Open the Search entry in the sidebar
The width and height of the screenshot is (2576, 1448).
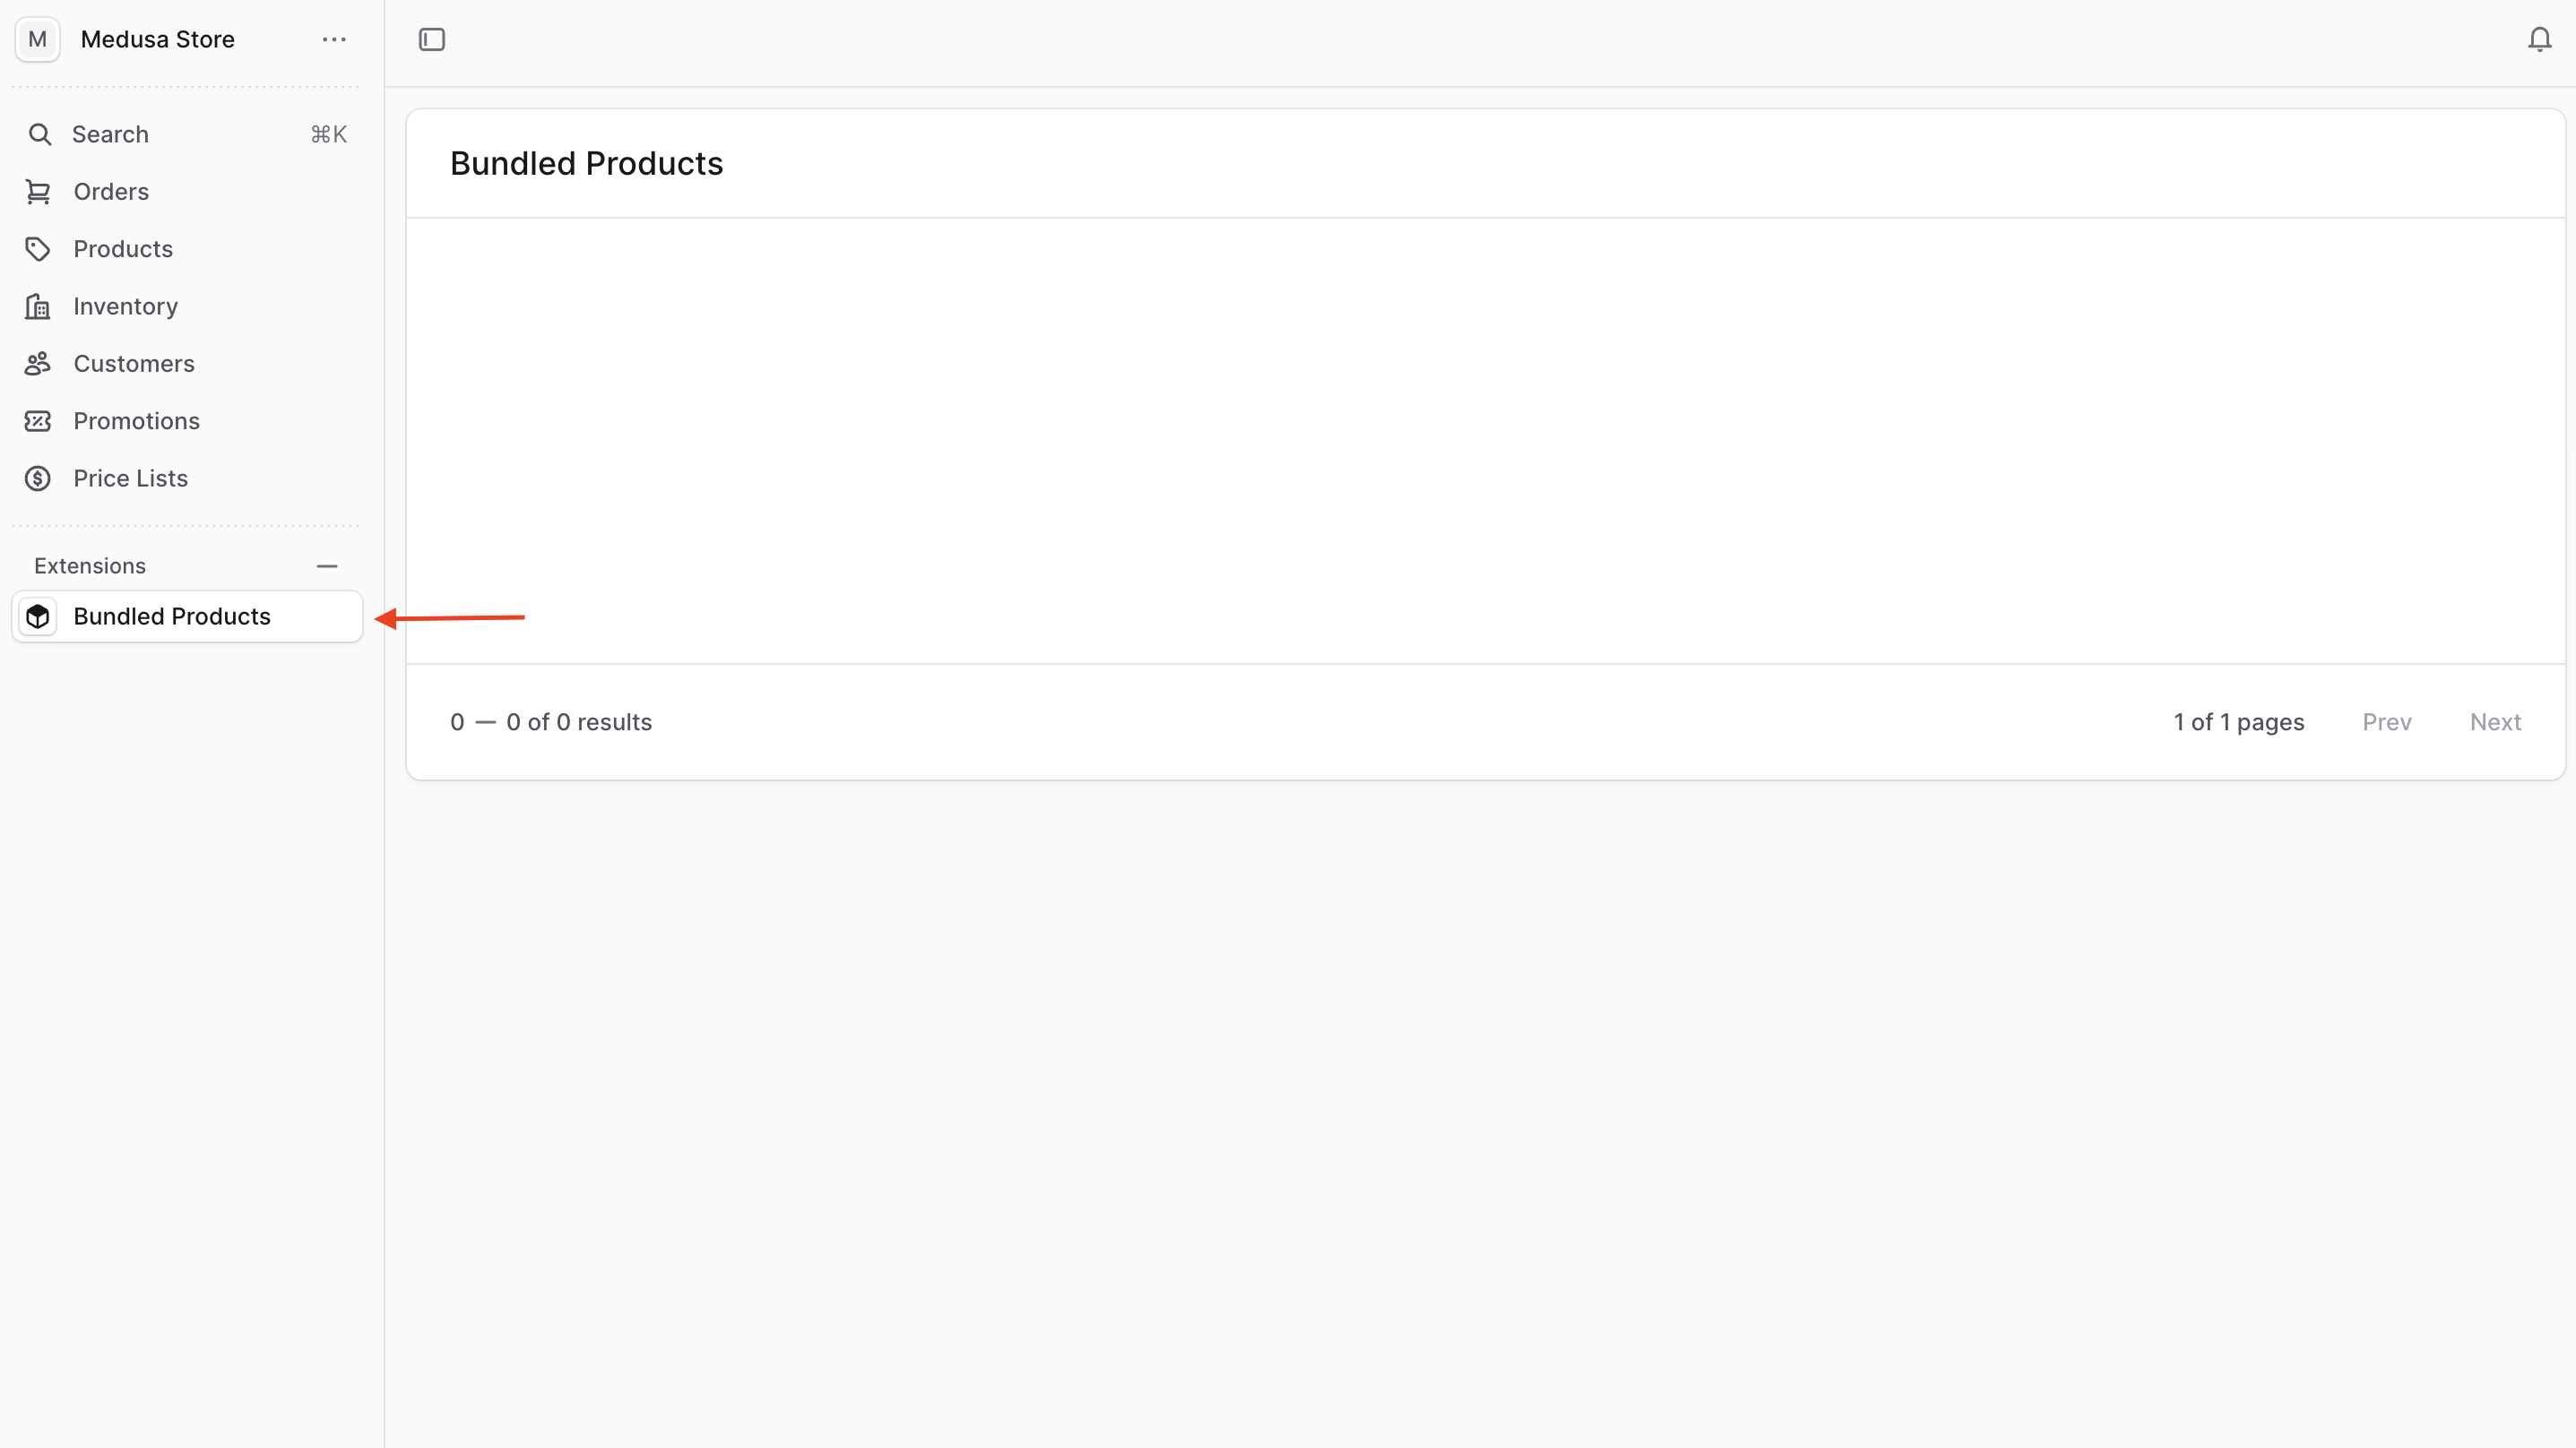point(109,134)
